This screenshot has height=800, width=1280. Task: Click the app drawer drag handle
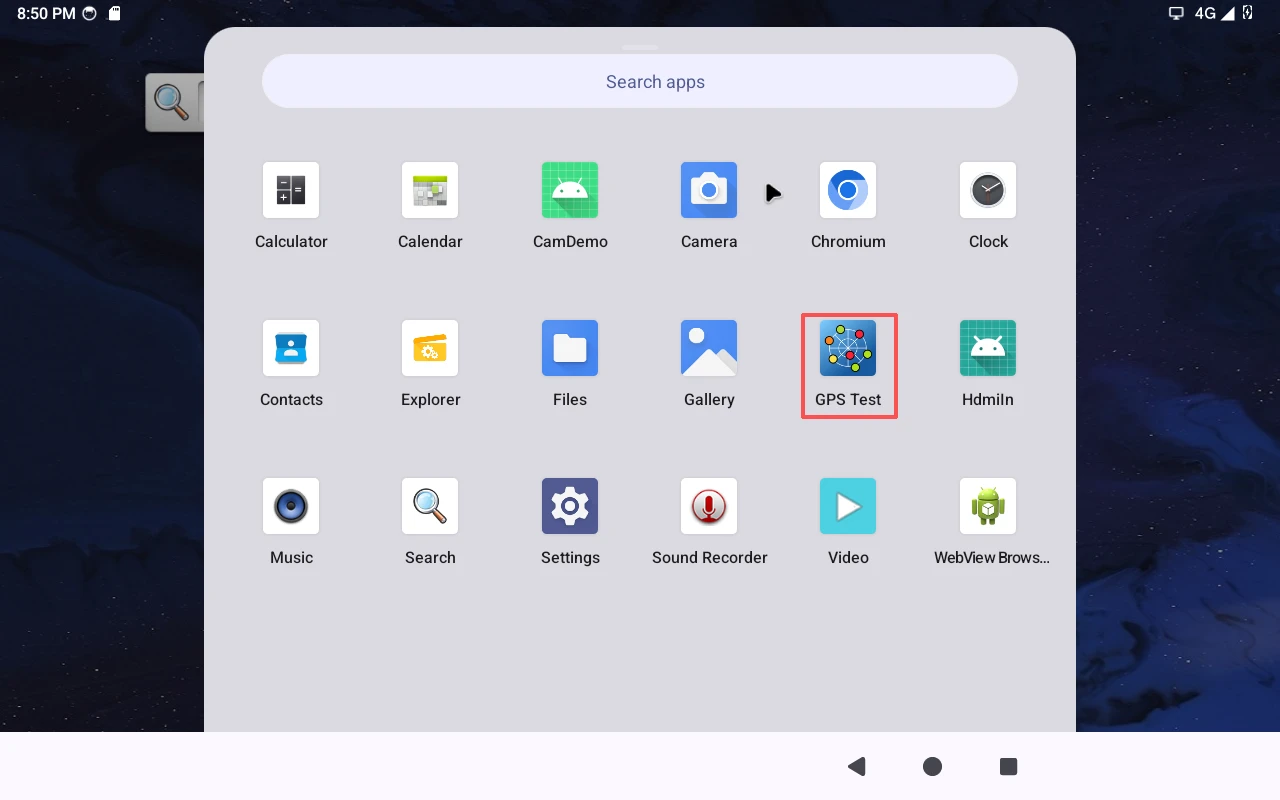pos(640,47)
